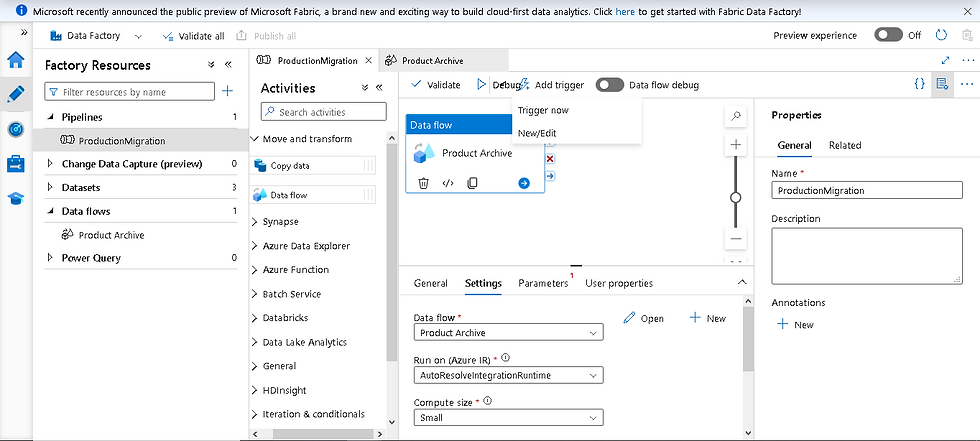980x441 pixels.
Task: Open the Monitor gauge icon in sidebar
Action: point(16,129)
